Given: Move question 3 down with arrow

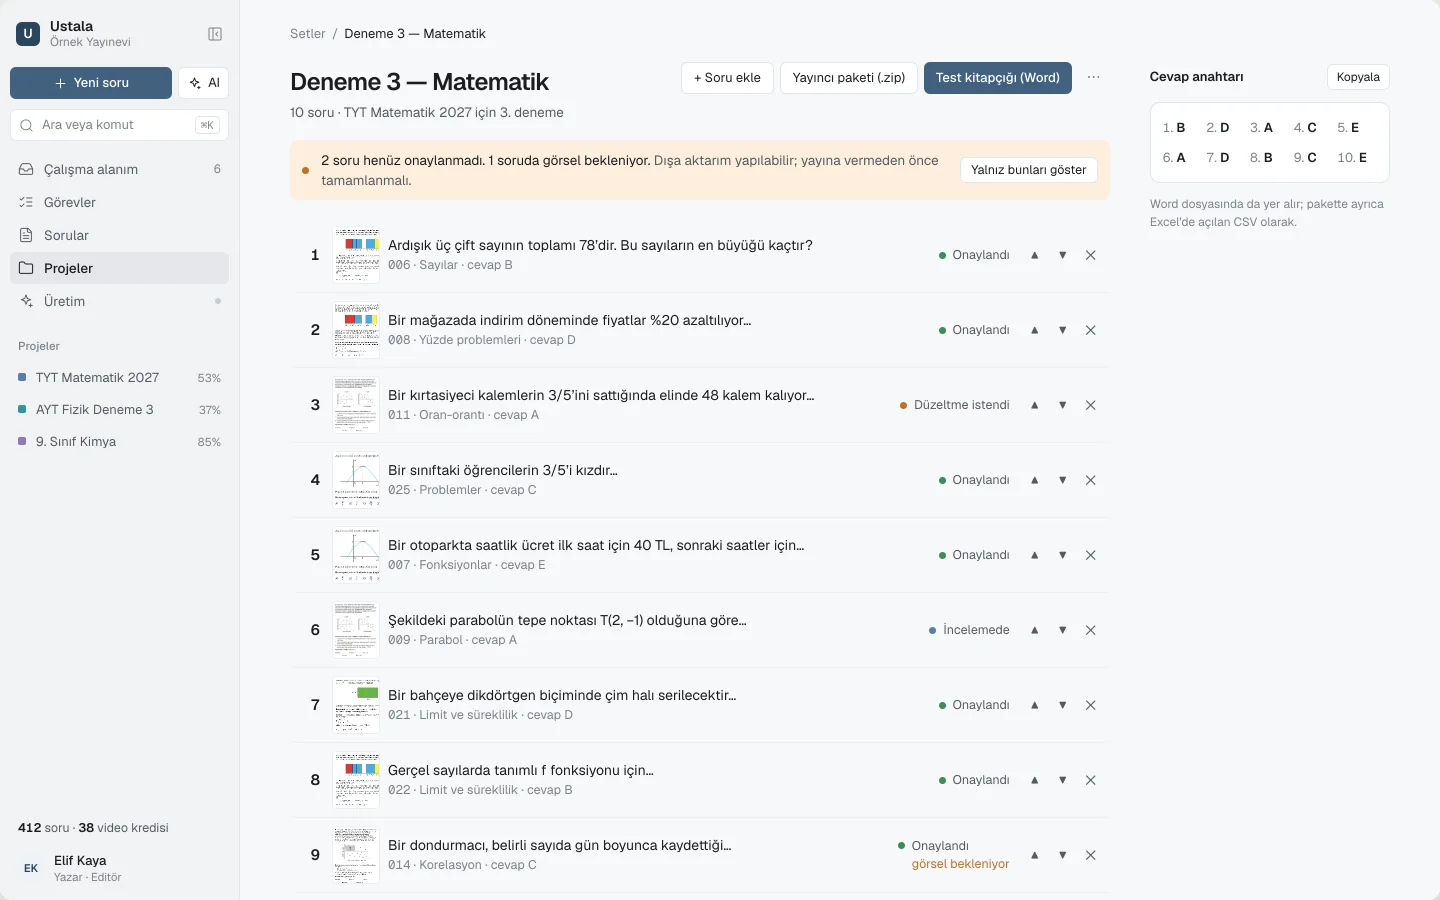Looking at the screenshot, I should pyautogui.click(x=1063, y=405).
